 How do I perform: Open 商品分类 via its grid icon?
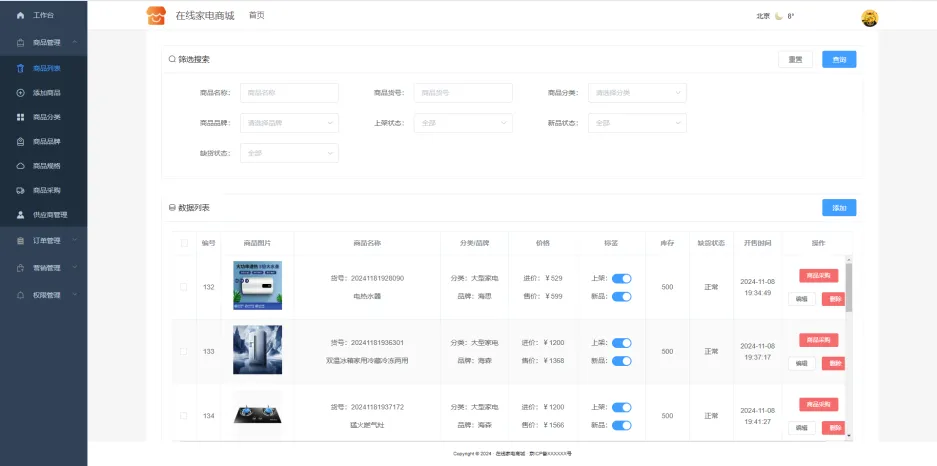tap(20, 117)
